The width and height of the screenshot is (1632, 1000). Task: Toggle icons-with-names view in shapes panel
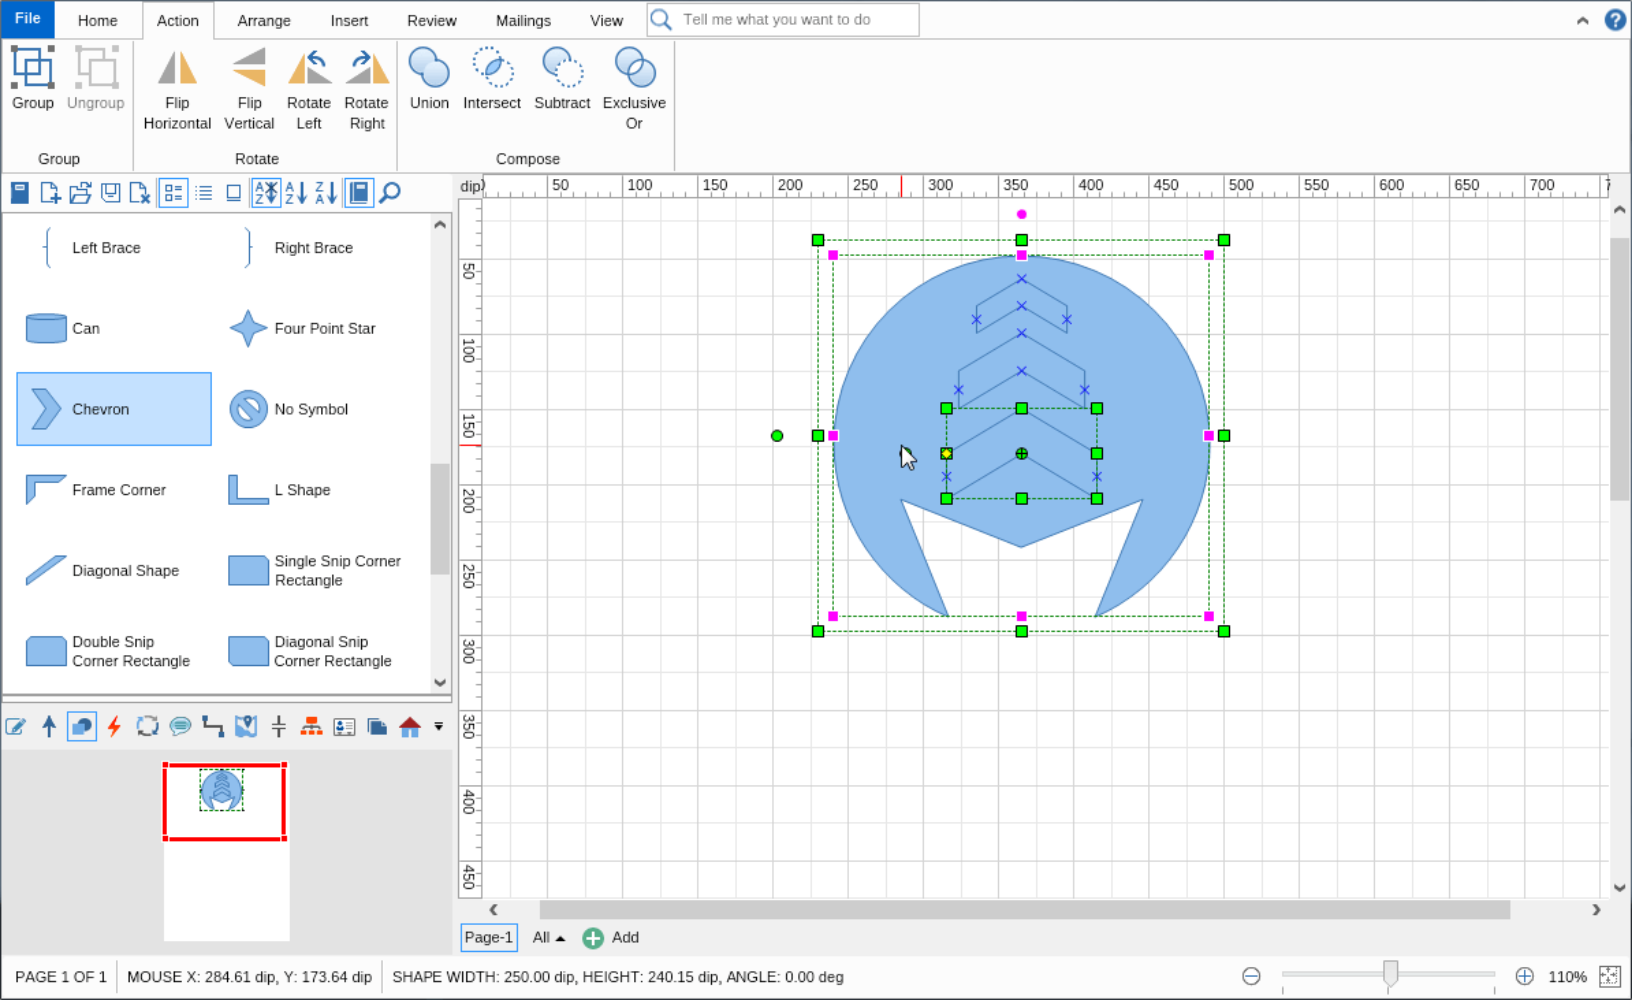[173, 192]
